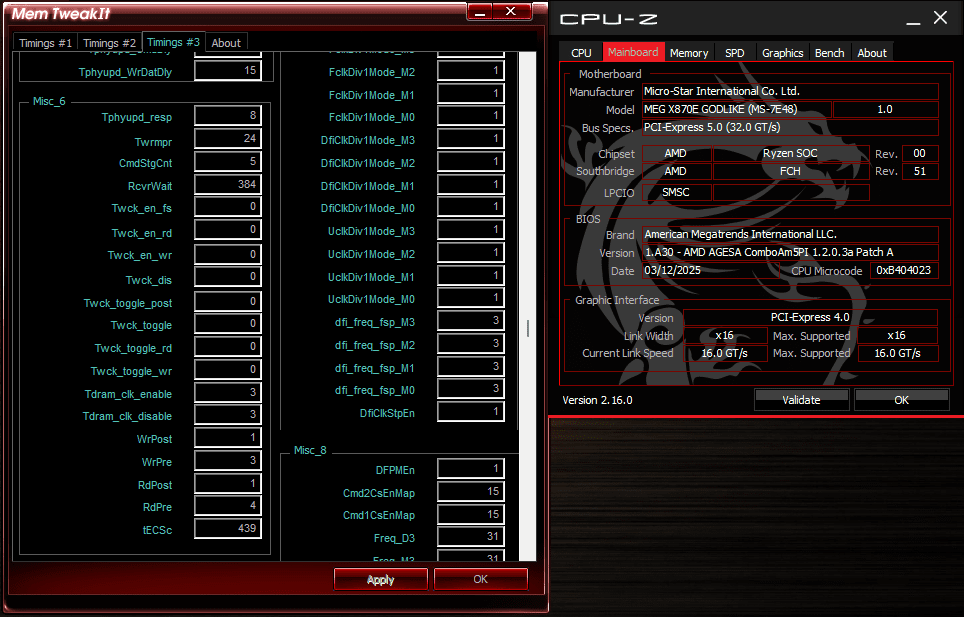The image size is (964, 617).
Task: Edit the DFPMEn value field
Action: 471,469
